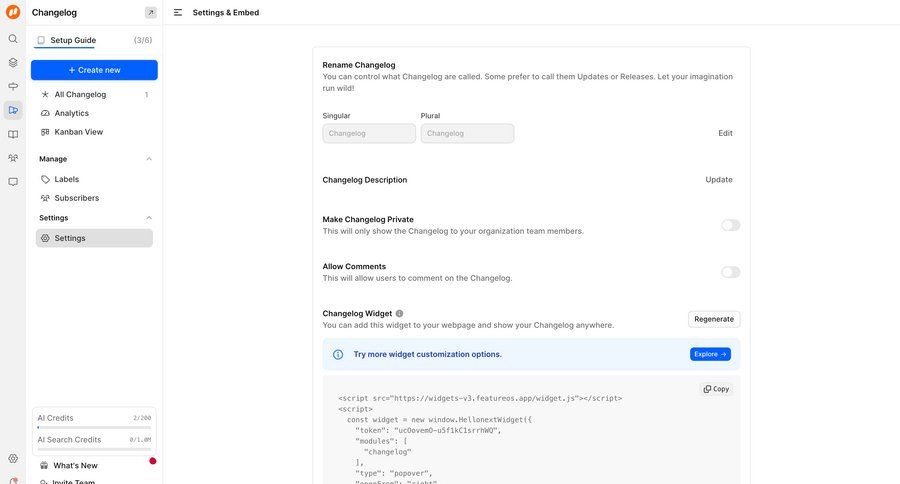Select Settings in the sidebar
The height and width of the screenshot is (484, 900).
click(x=94, y=238)
